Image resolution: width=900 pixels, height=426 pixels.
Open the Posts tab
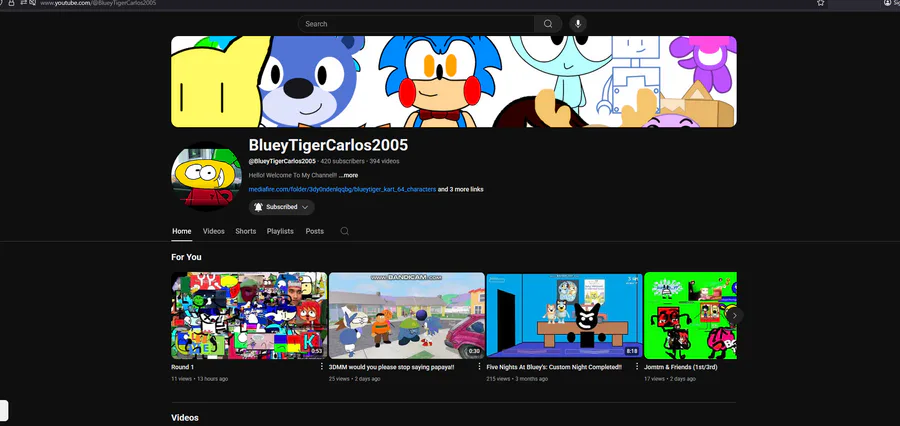(x=315, y=231)
